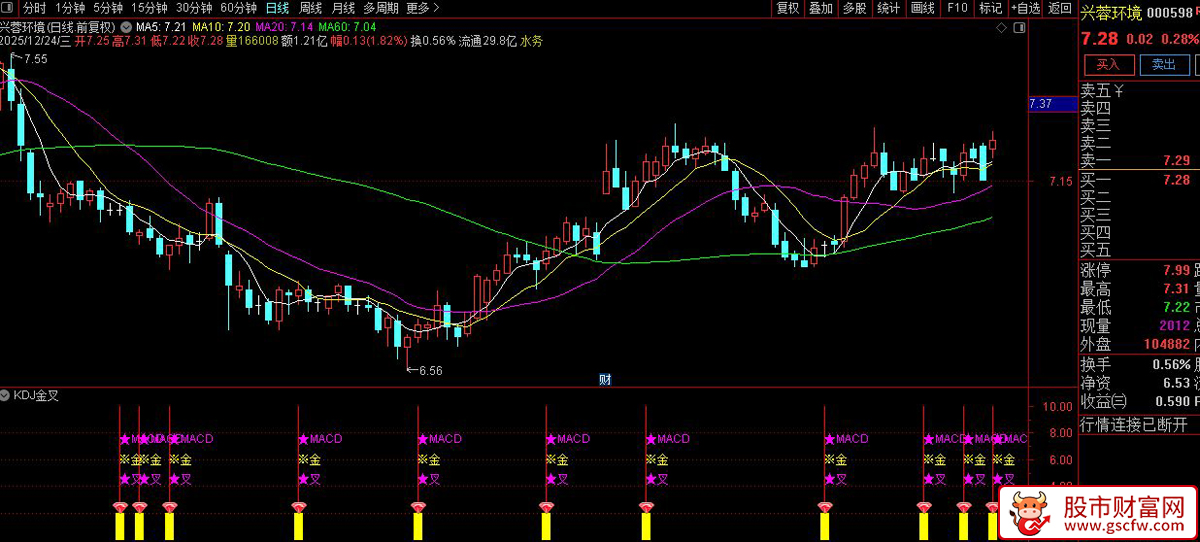This screenshot has height=542, width=1200.
Task: Click the 兴蓉环境 stock name header
Action: pyautogui.click(x=1110, y=13)
